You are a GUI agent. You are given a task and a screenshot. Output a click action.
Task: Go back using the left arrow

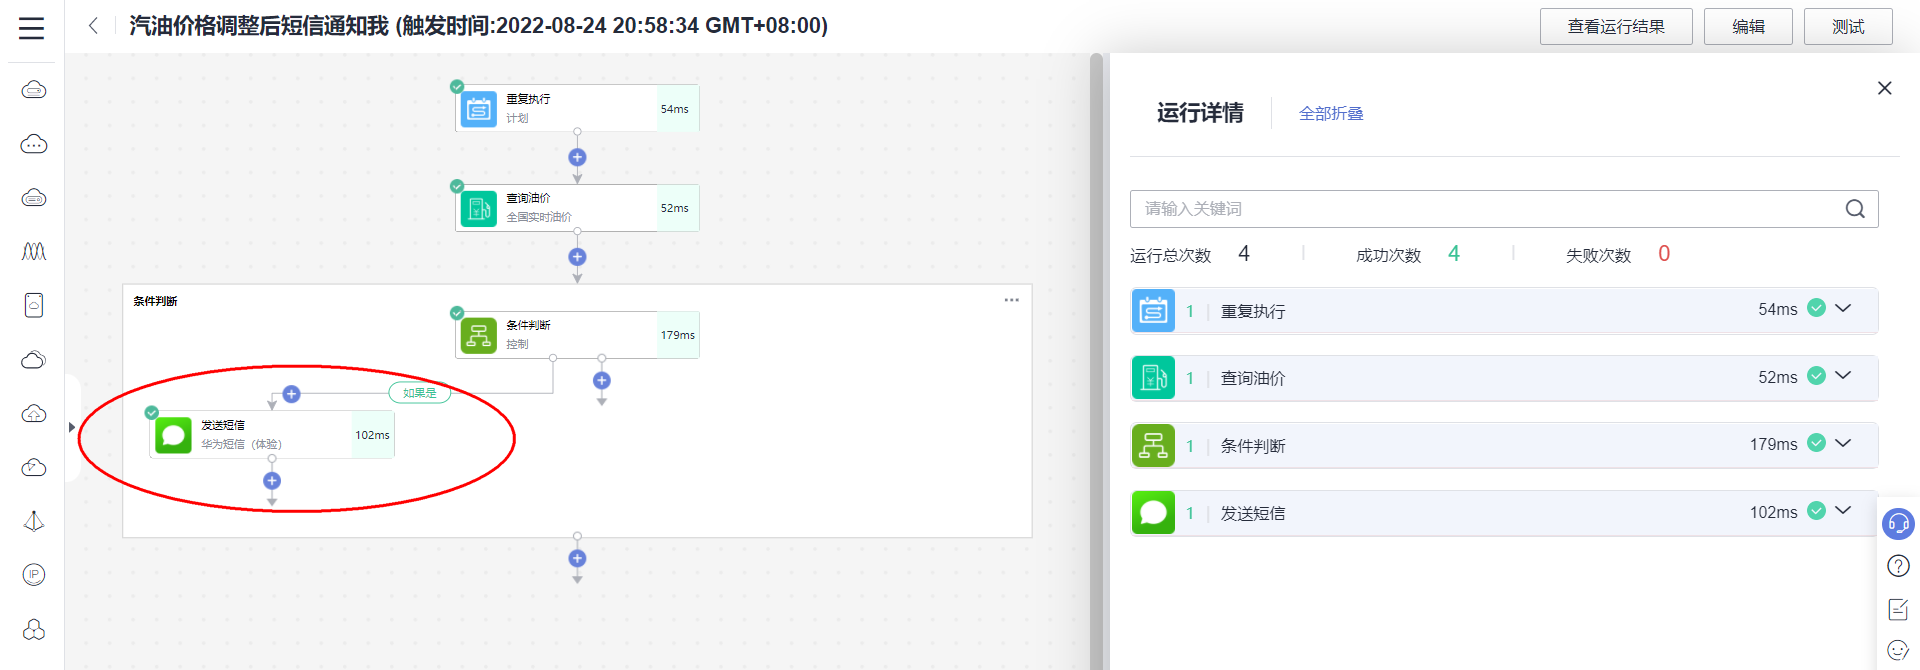(93, 26)
